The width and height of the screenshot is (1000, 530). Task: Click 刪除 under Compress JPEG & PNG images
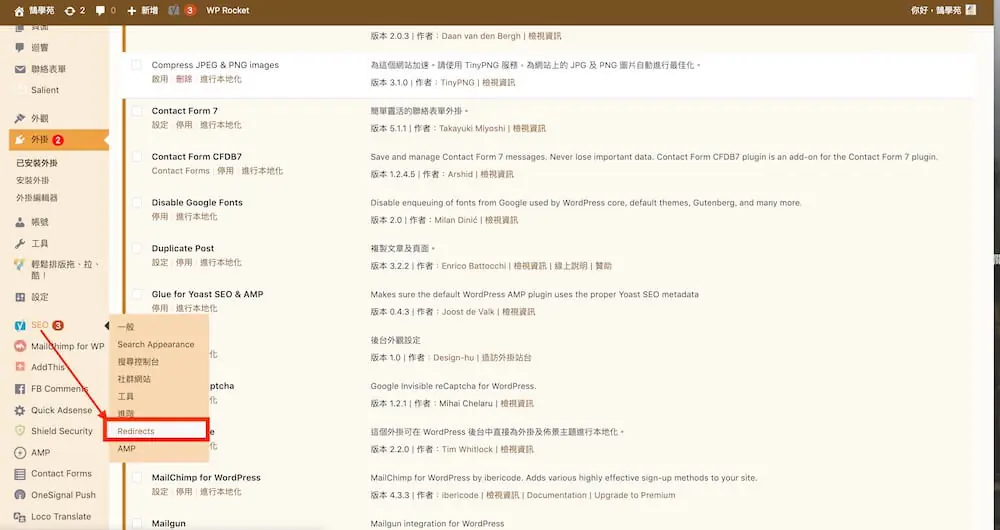coord(184,80)
